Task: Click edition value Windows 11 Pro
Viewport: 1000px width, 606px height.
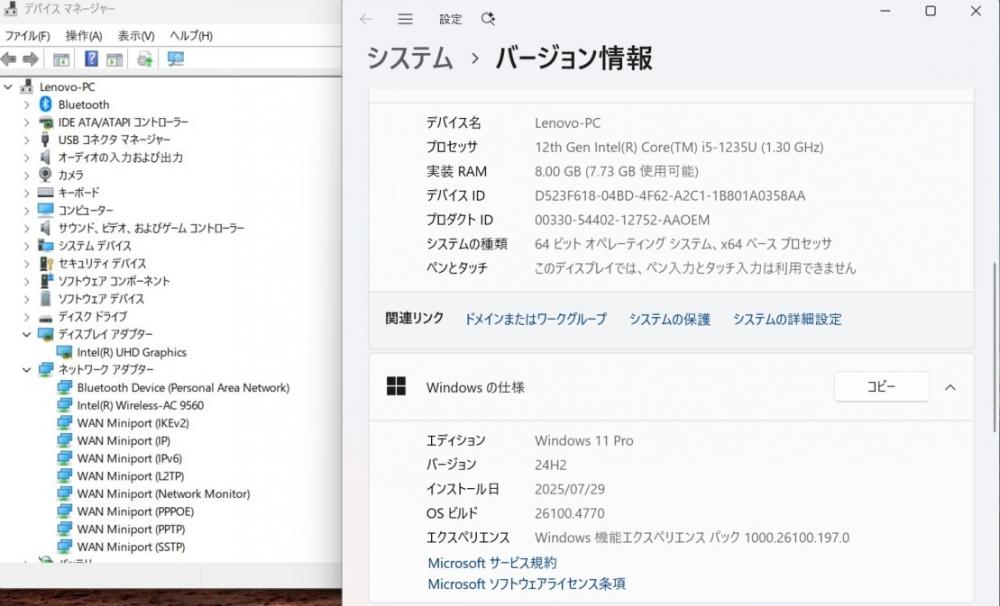Action: [584, 441]
